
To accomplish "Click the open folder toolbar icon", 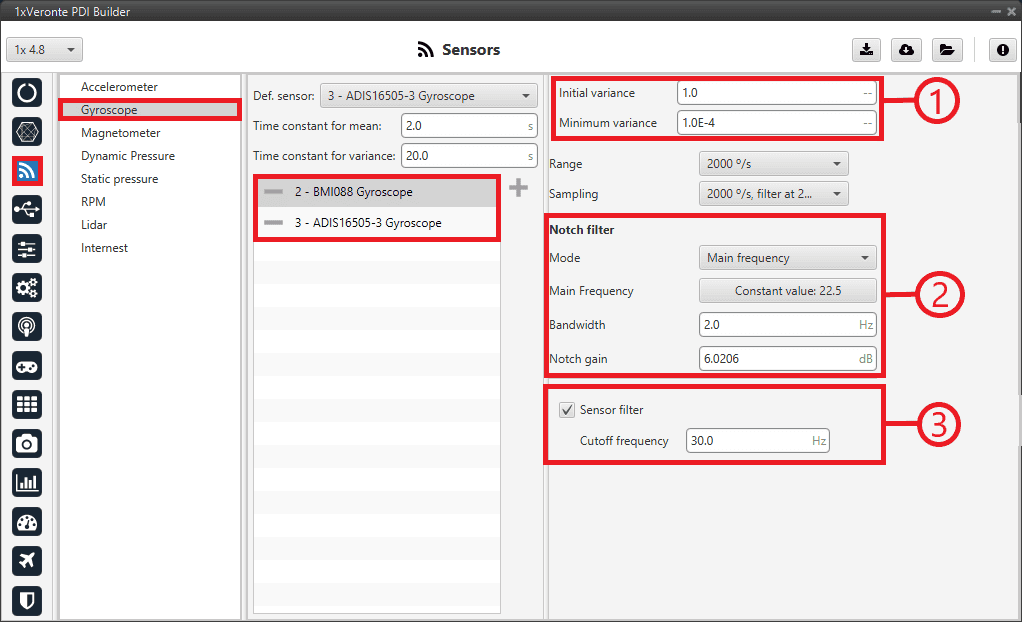I will [945, 50].
